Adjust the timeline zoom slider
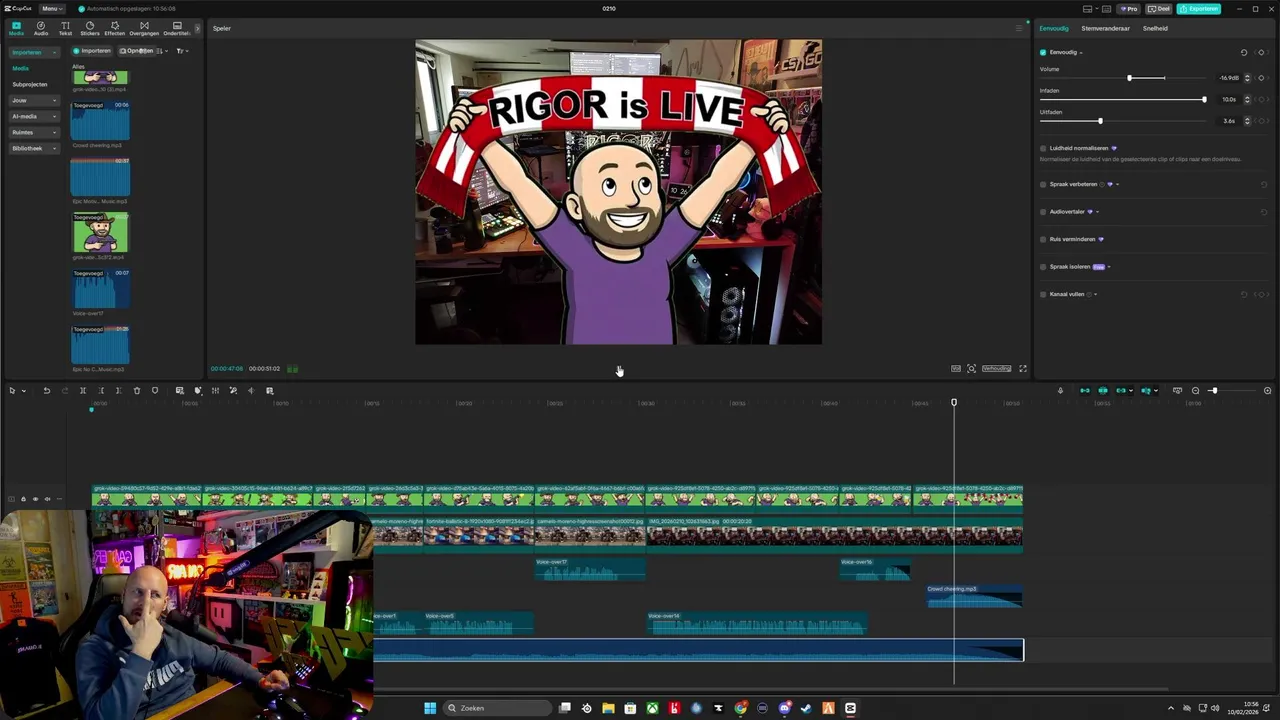 coord(1214,390)
